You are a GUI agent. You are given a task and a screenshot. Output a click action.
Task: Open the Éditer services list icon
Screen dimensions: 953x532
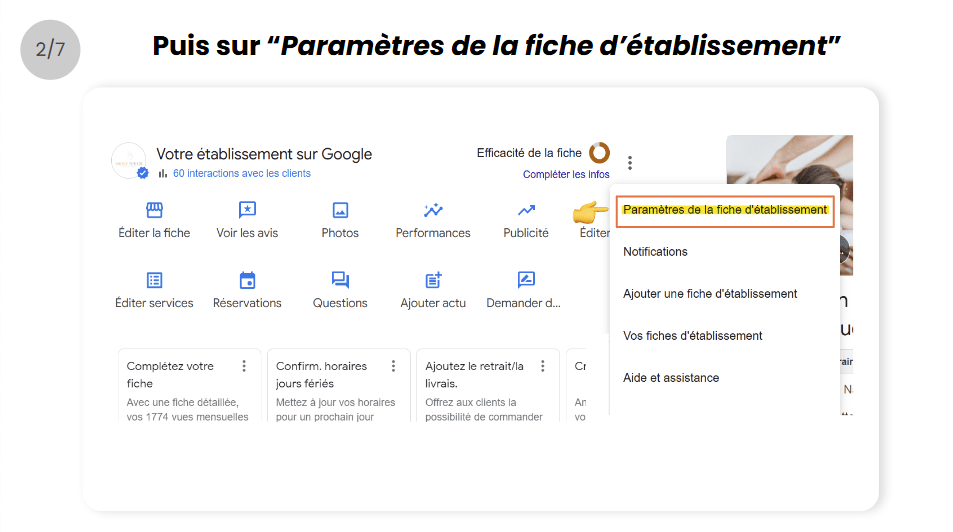pos(154,280)
